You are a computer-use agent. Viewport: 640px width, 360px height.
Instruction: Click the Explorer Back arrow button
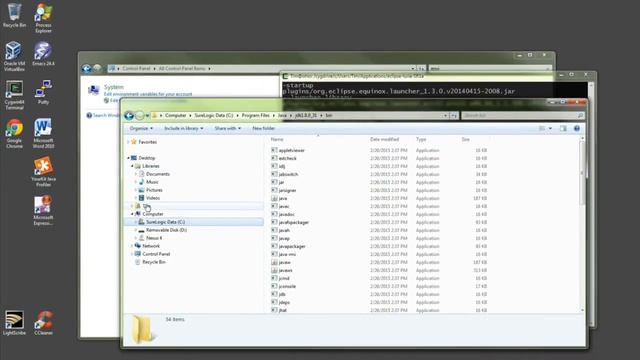point(129,116)
